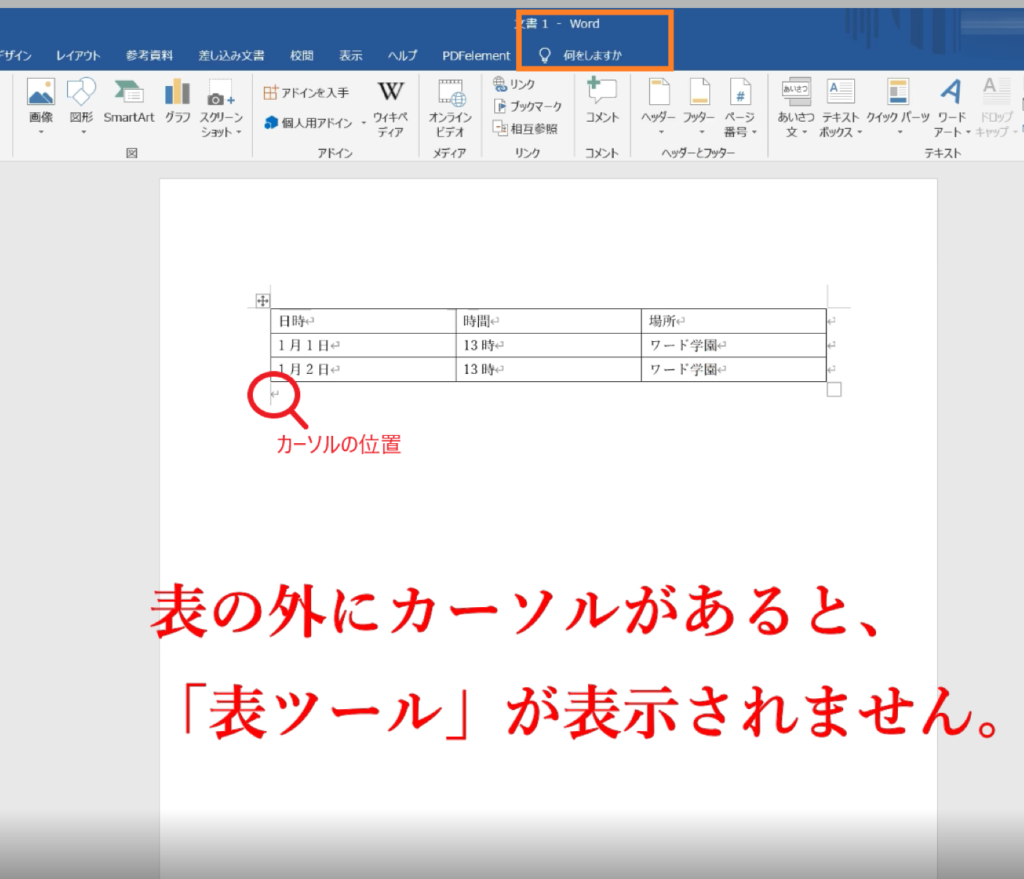
Task: Open the スクリーンショット dropdown
Action: [x=221, y=108]
